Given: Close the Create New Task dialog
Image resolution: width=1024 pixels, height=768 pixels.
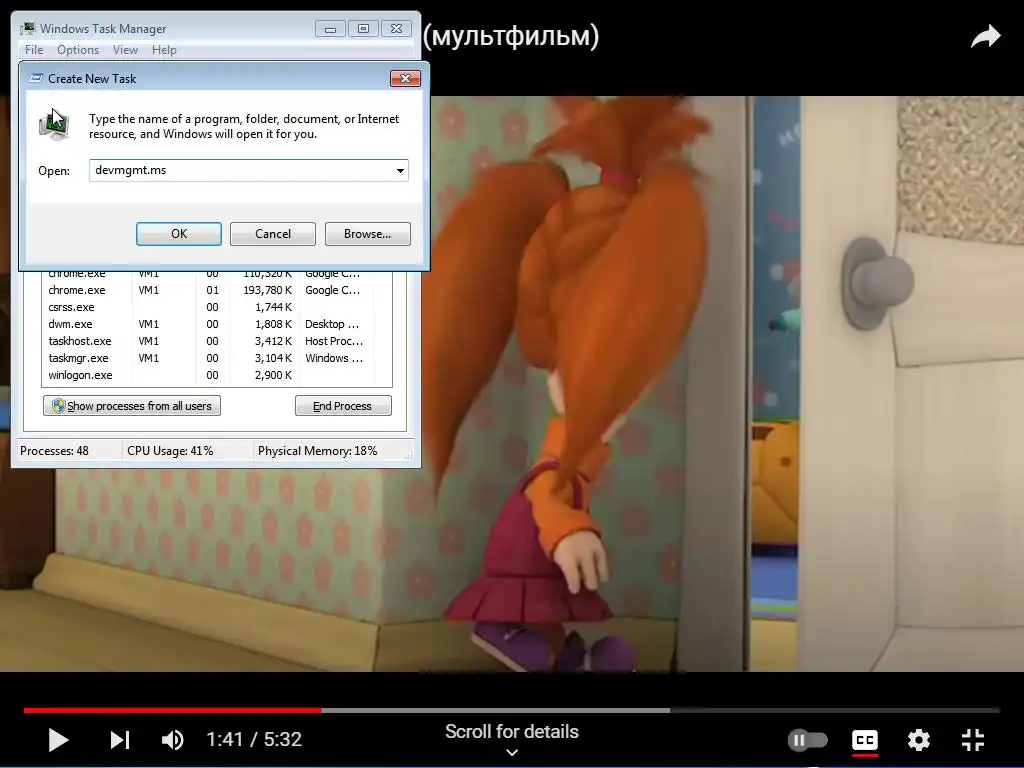Looking at the screenshot, I should point(405,78).
